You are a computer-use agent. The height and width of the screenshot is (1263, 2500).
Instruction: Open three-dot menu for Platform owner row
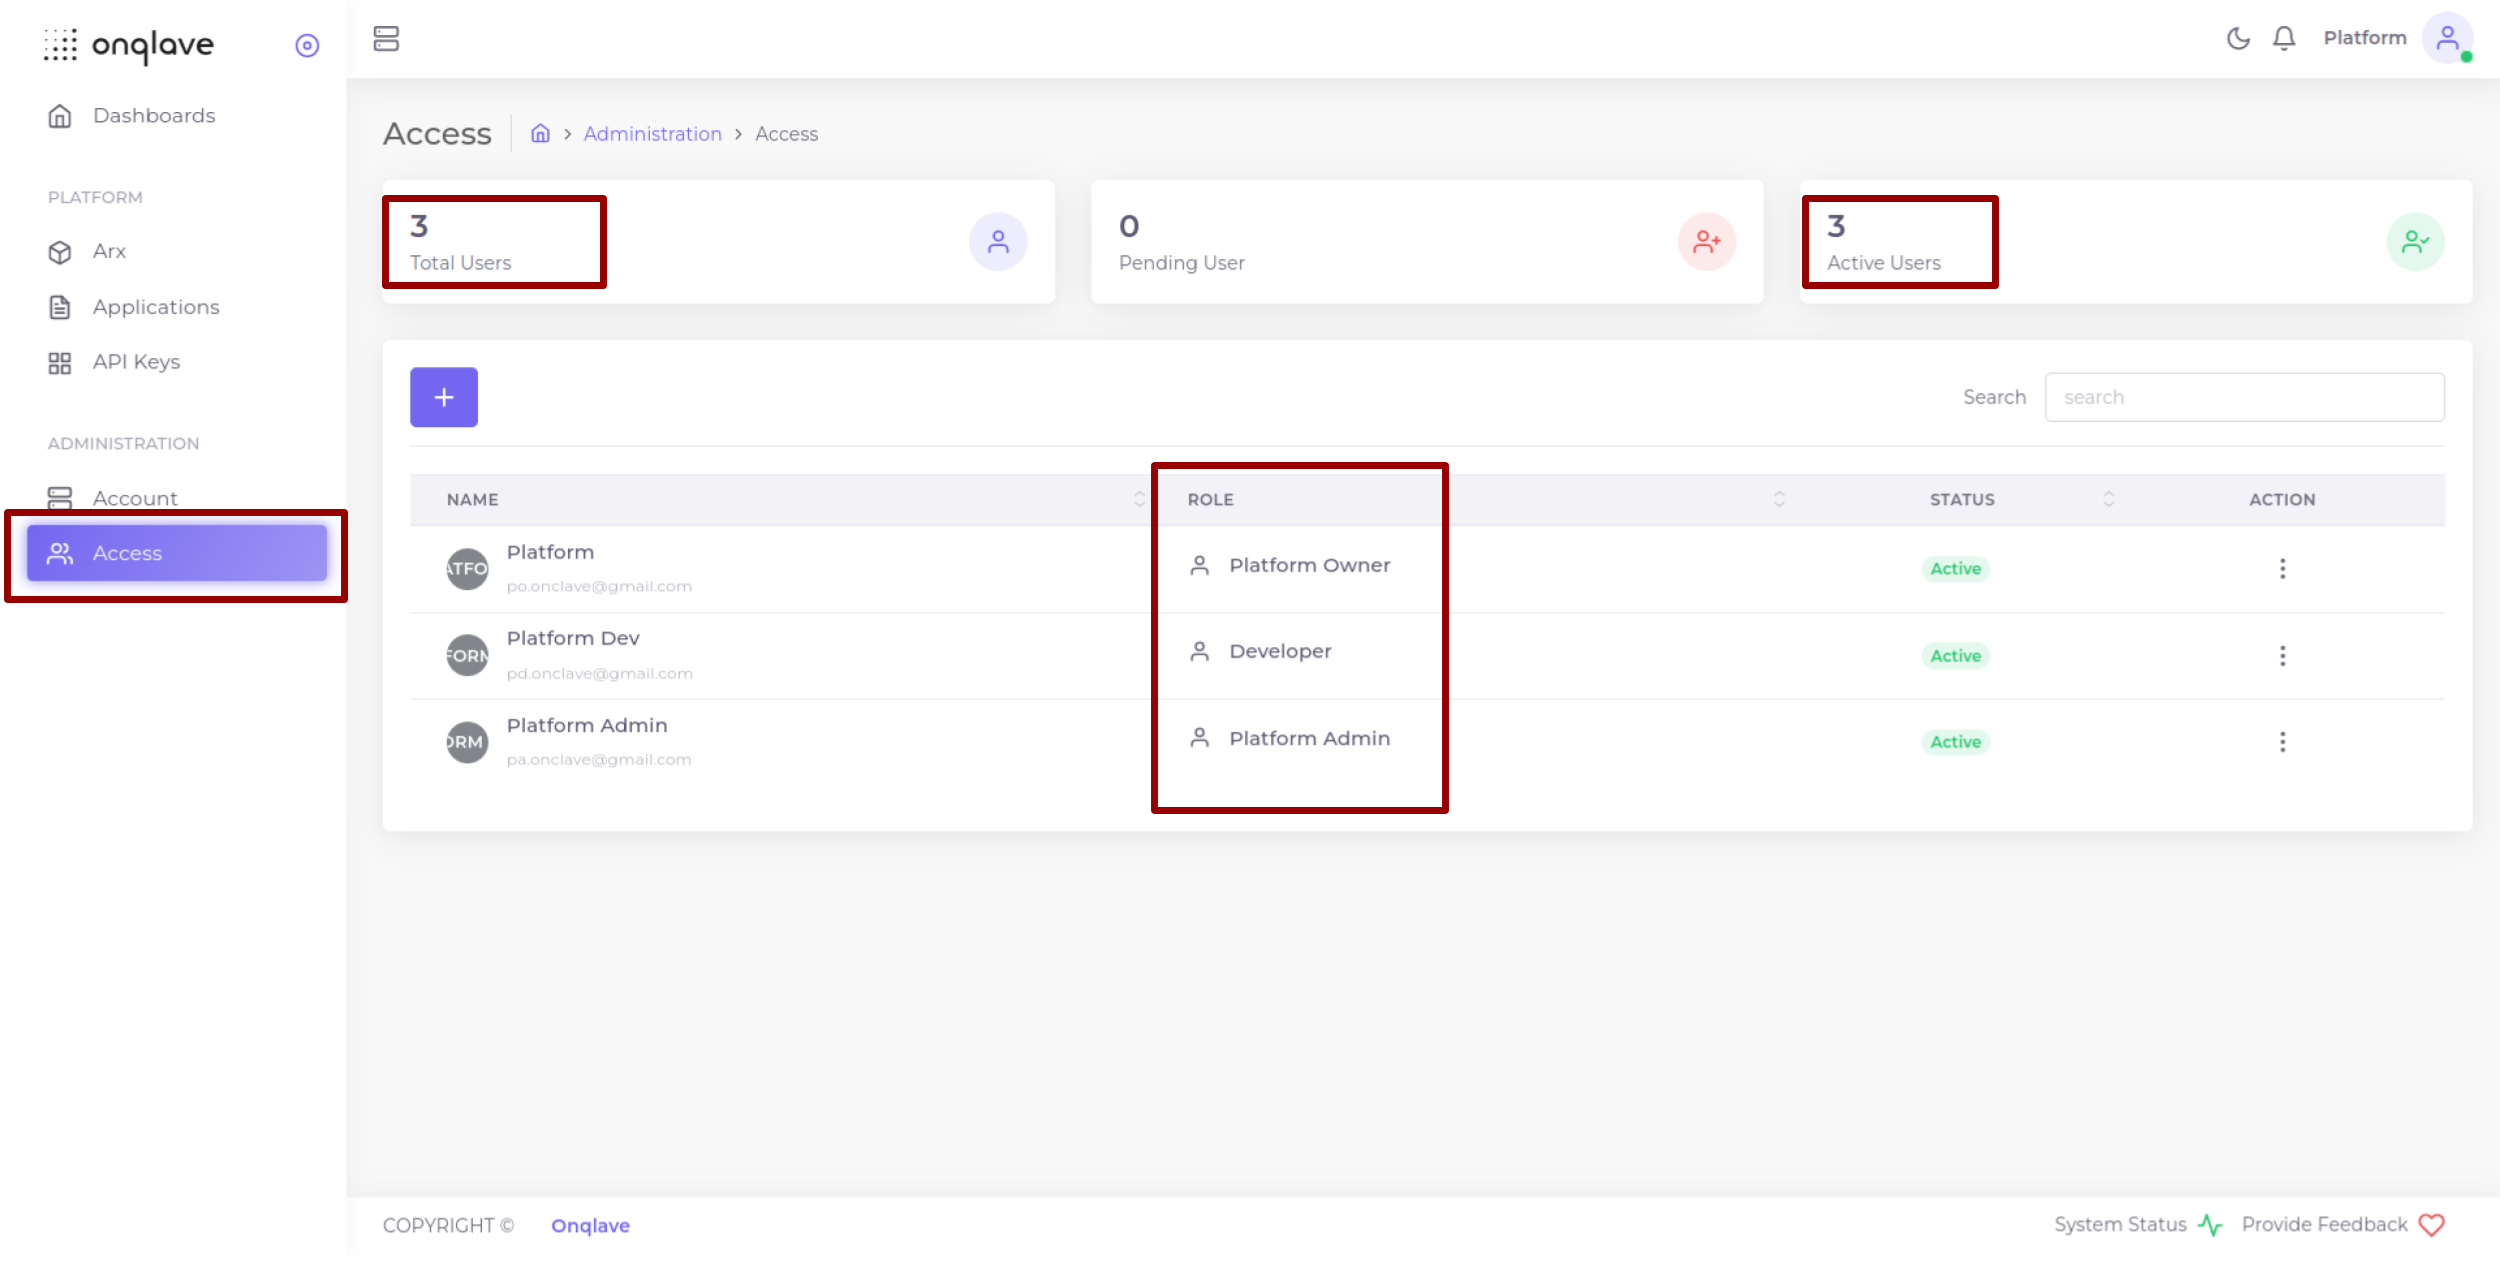[2282, 569]
